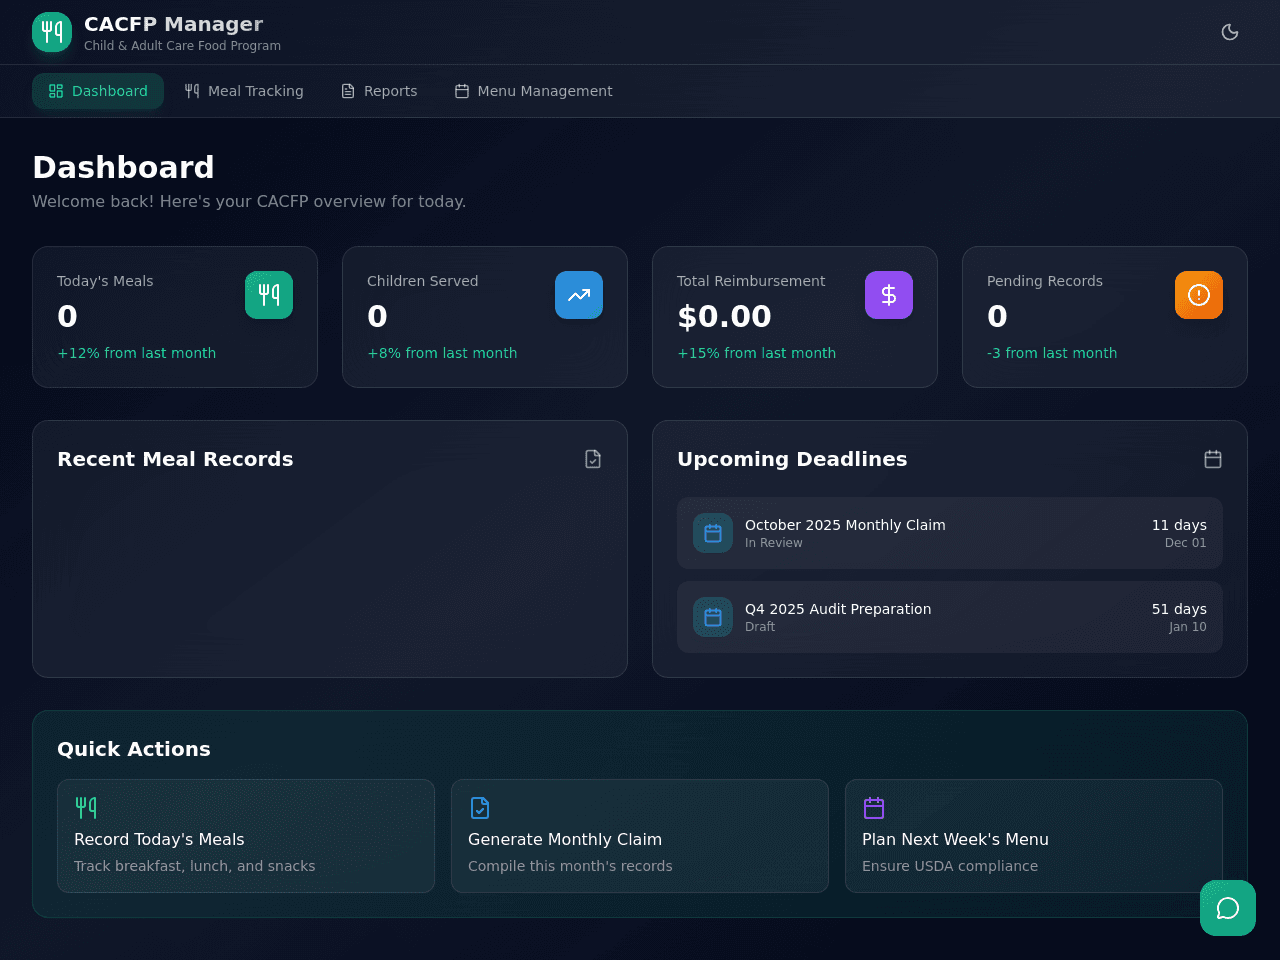Open the Plan Next Week's Menu action
The height and width of the screenshot is (960, 1280).
tap(1034, 836)
